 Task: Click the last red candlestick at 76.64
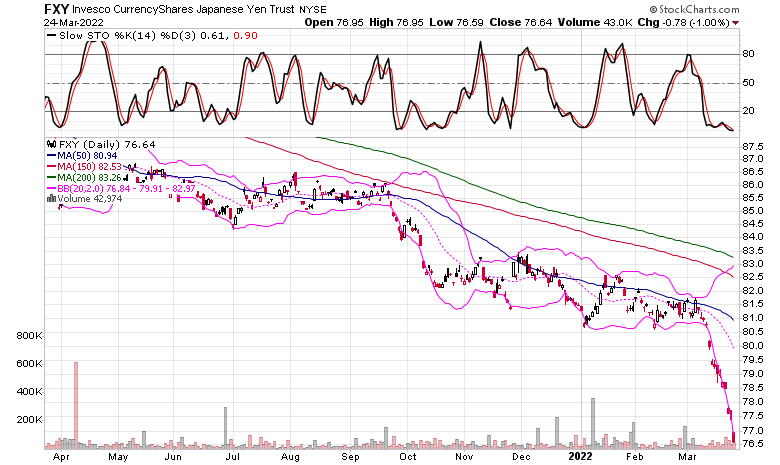pos(733,437)
